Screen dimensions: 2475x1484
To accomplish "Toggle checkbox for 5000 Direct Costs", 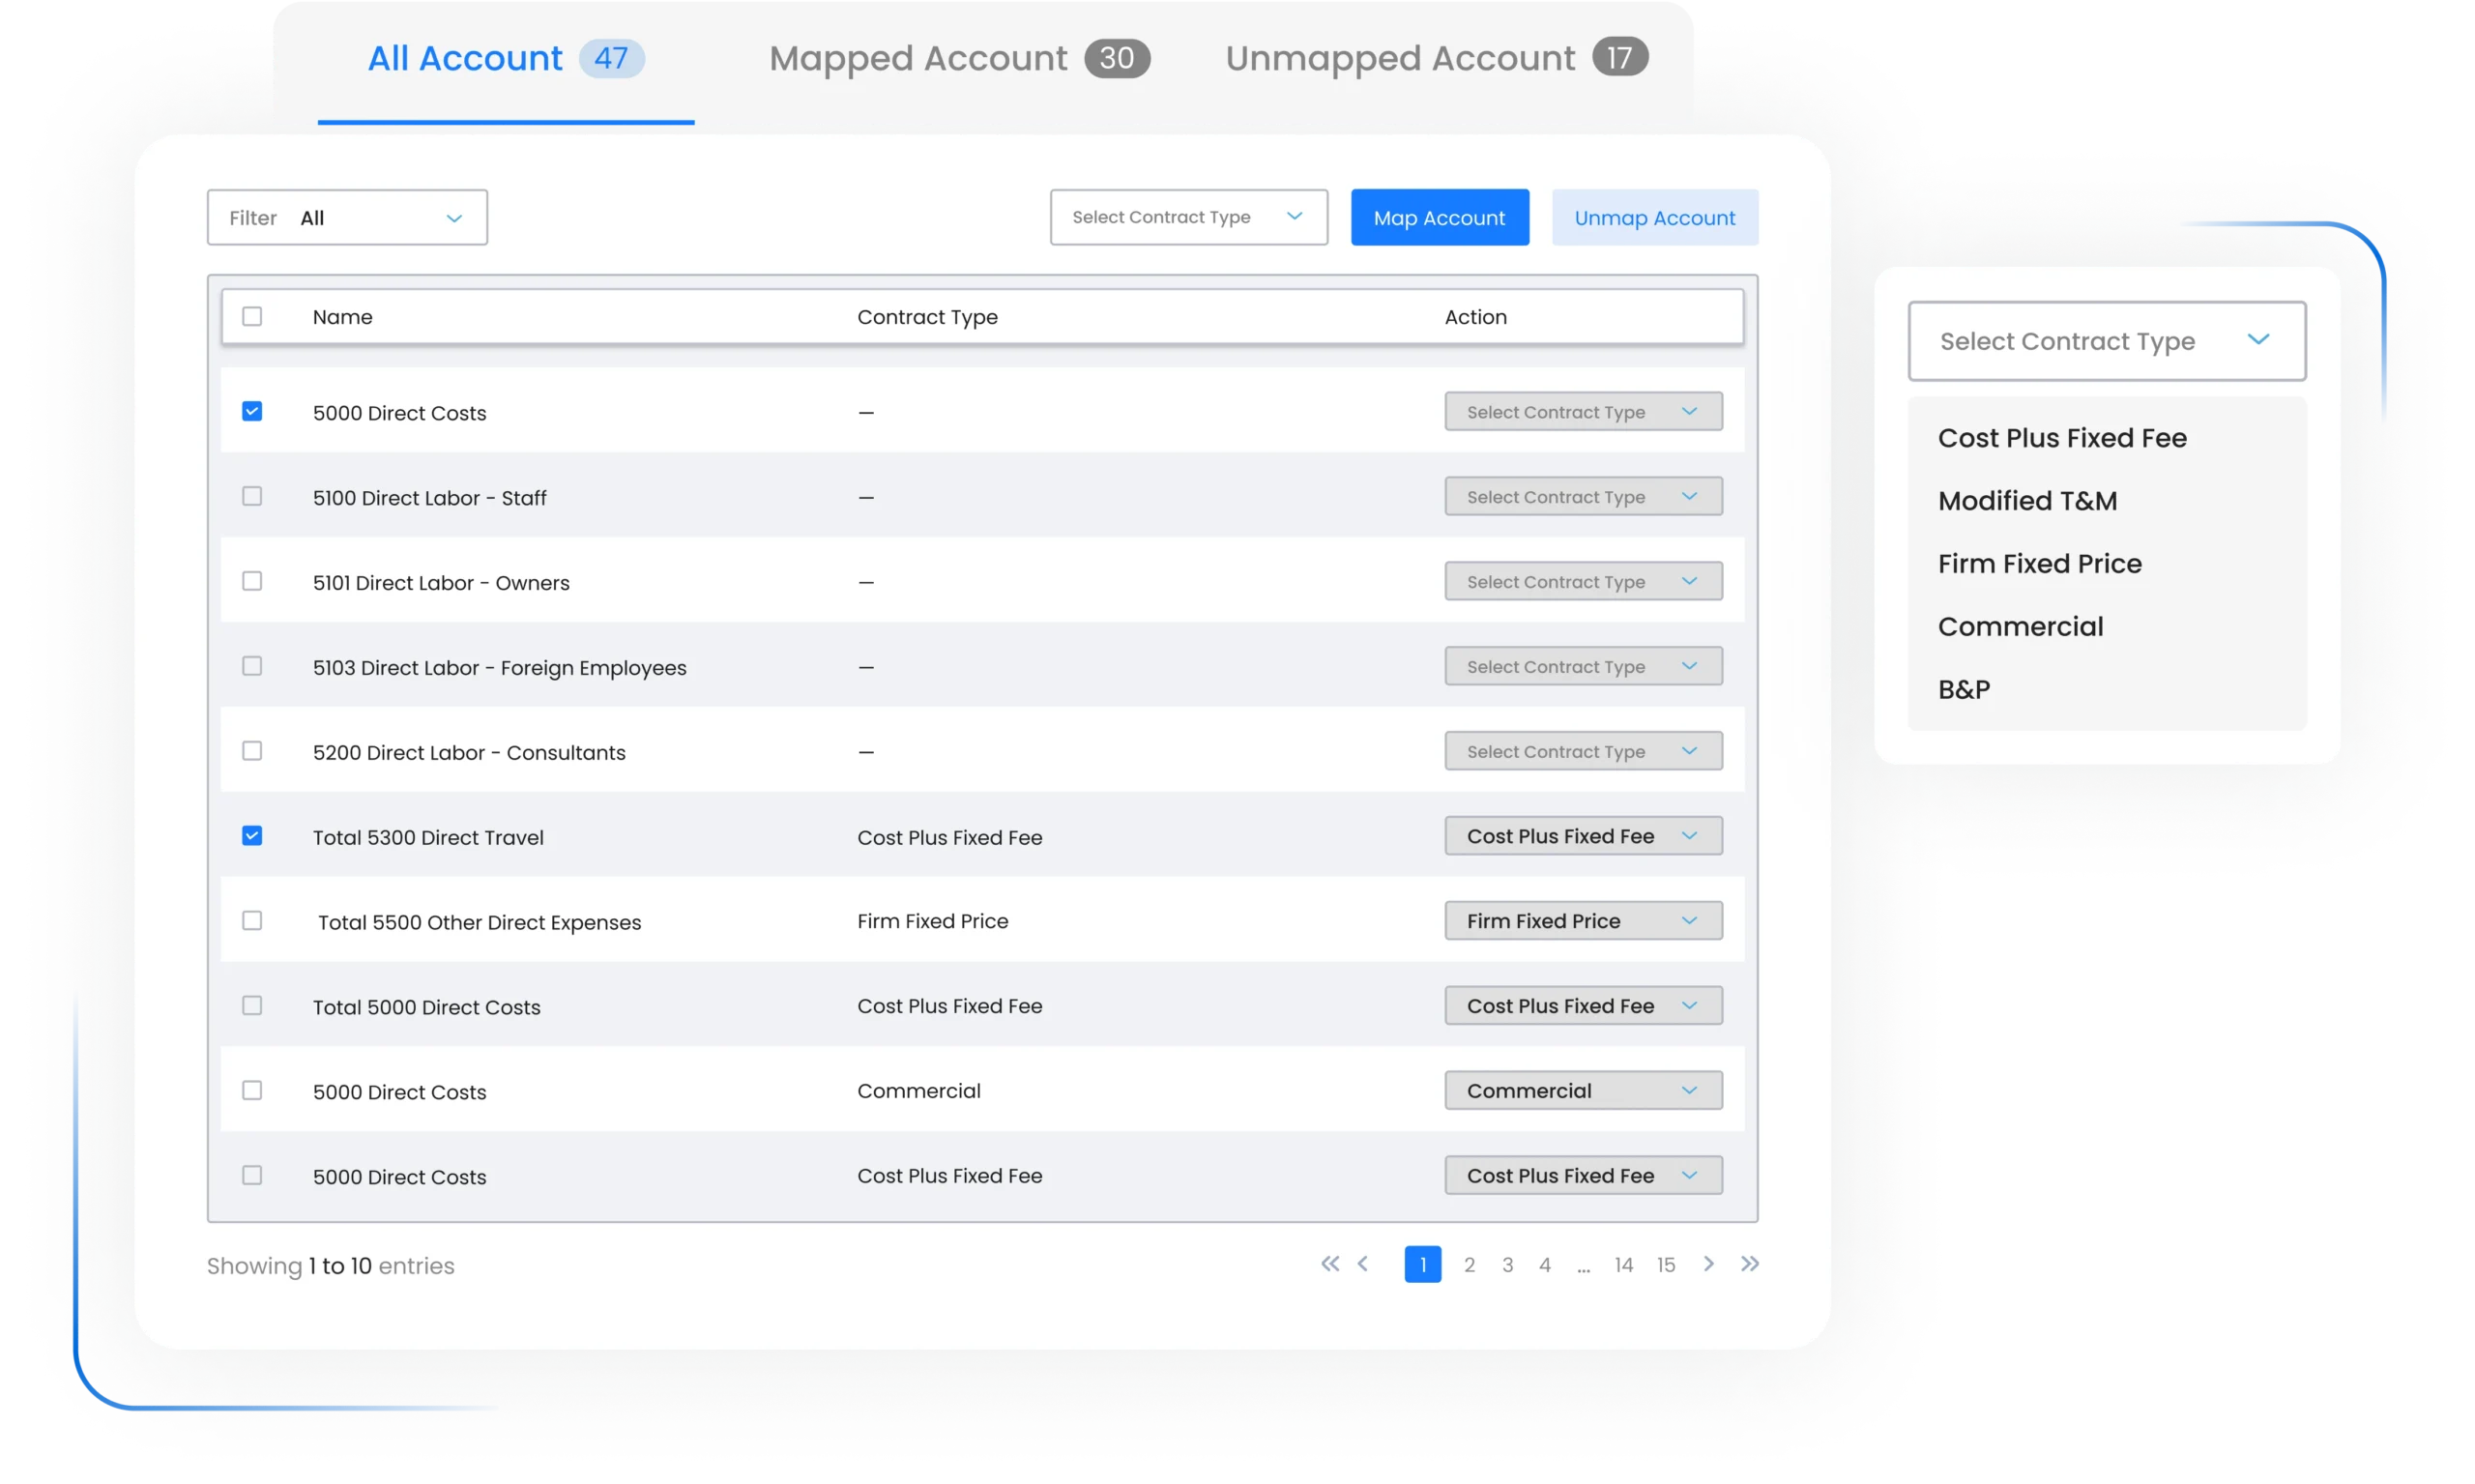I will tap(250, 412).
